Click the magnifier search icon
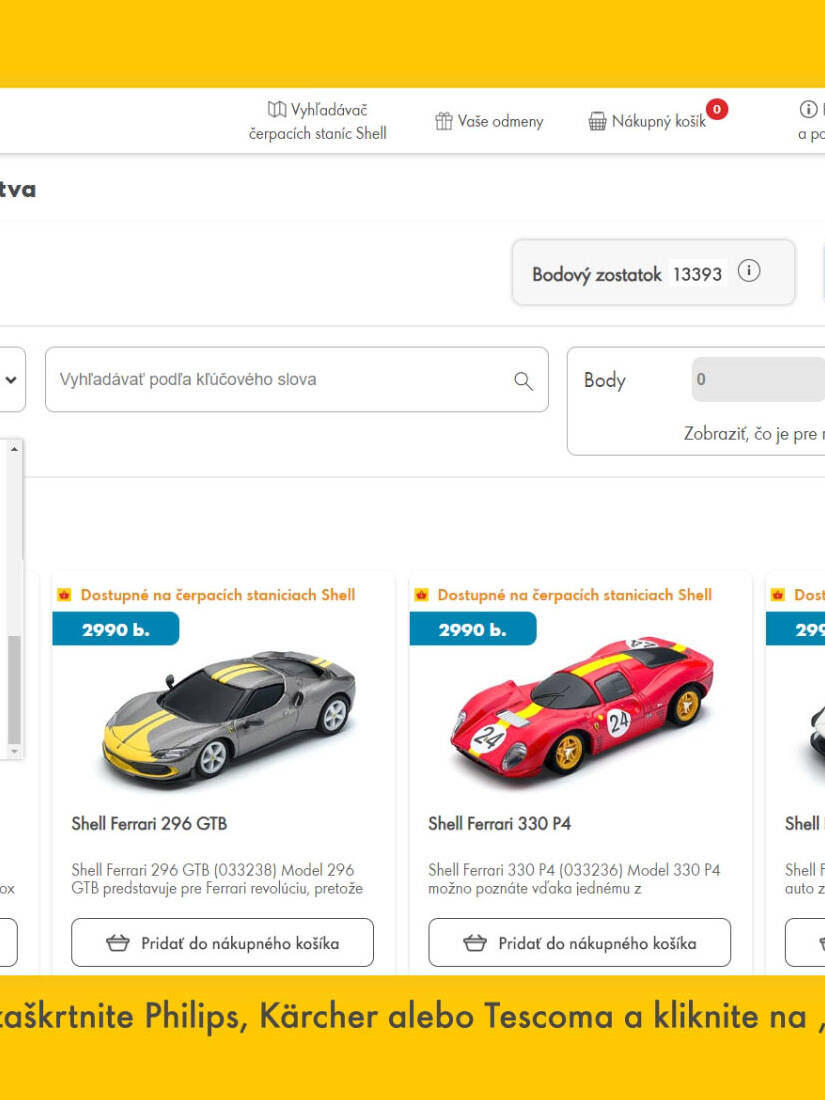Image resolution: width=825 pixels, height=1100 pixels. click(523, 381)
